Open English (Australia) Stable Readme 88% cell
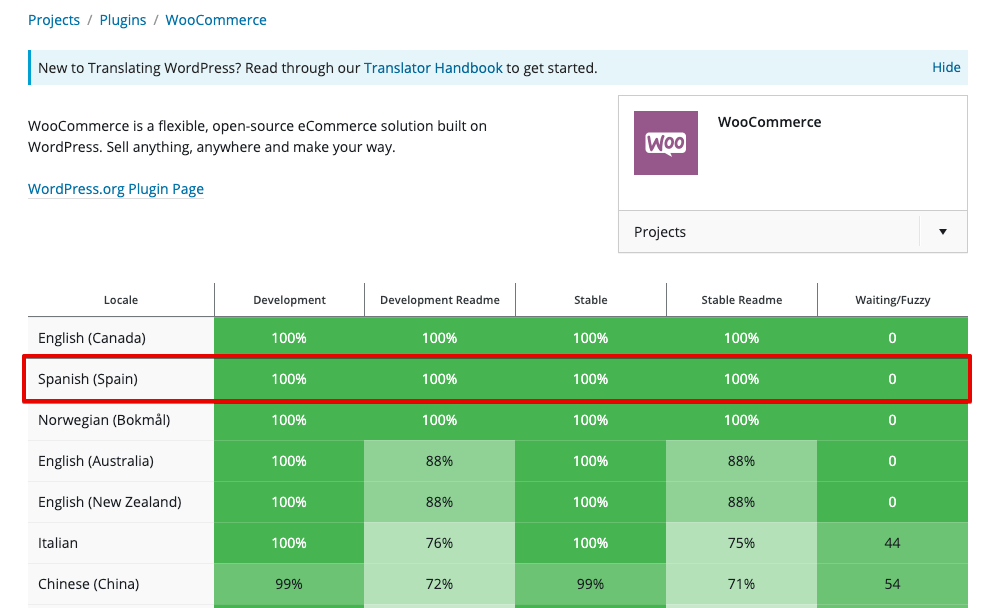The height and width of the screenshot is (608, 996). [741, 461]
